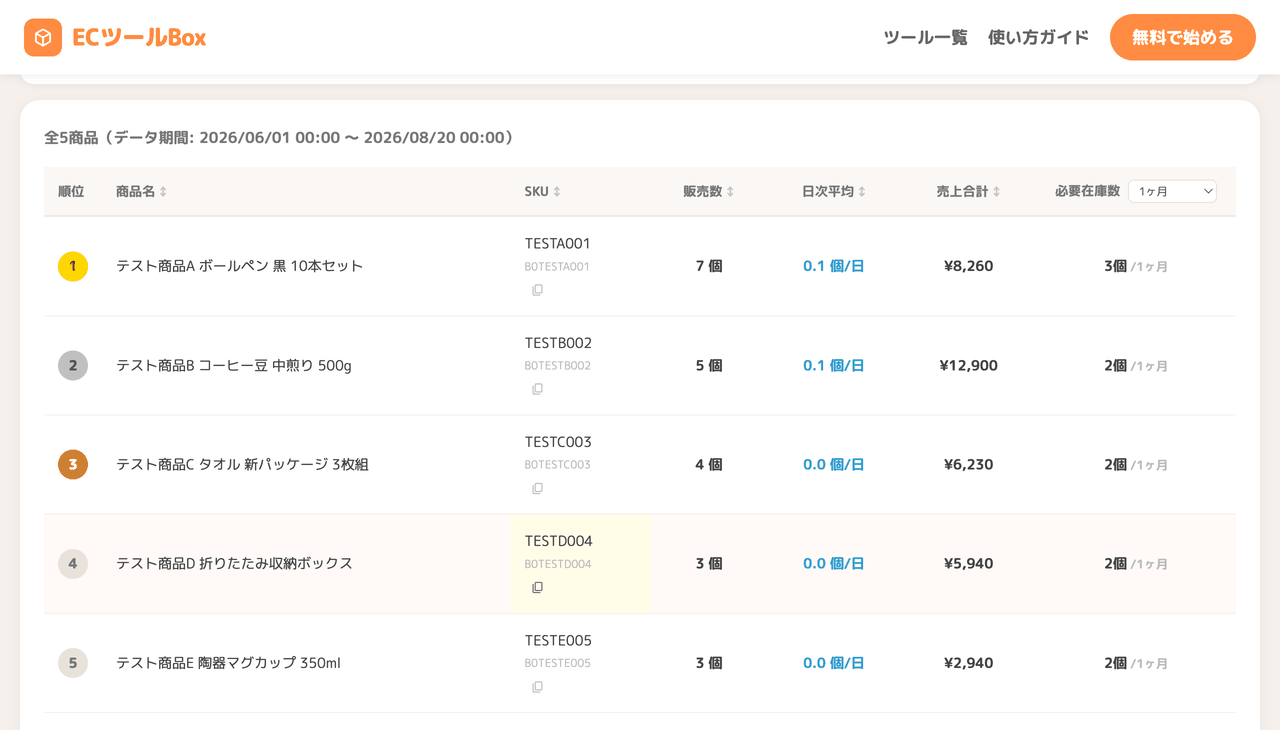Click product name テスト商品B コーヒー豆 中煎り 500g

[234, 365]
